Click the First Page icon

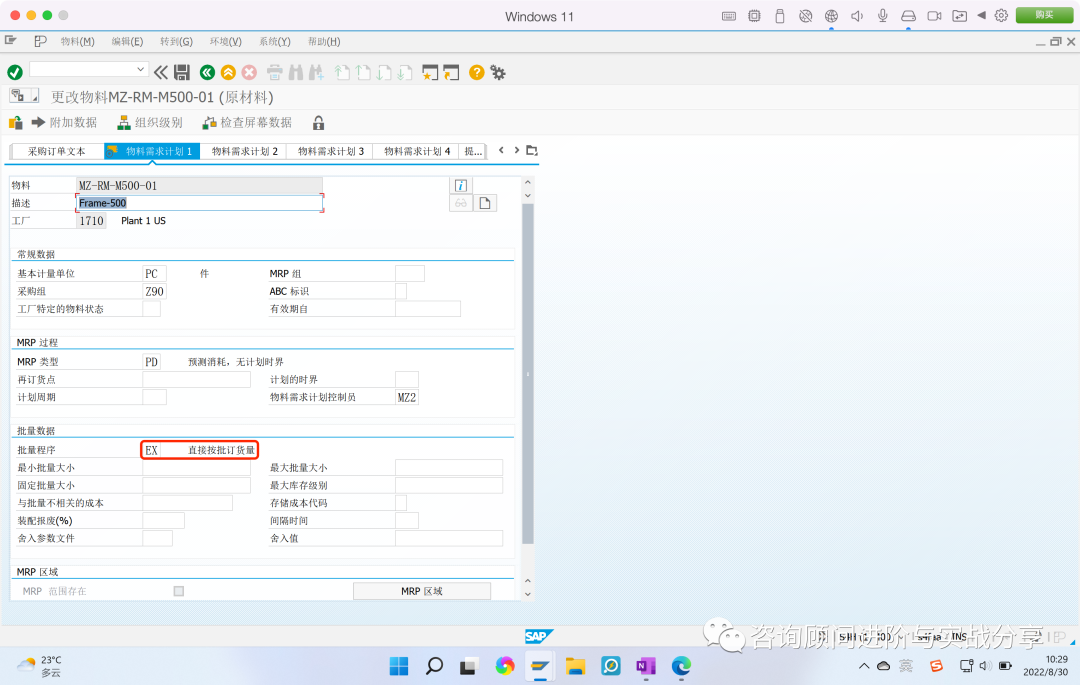(x=342, y=72)
